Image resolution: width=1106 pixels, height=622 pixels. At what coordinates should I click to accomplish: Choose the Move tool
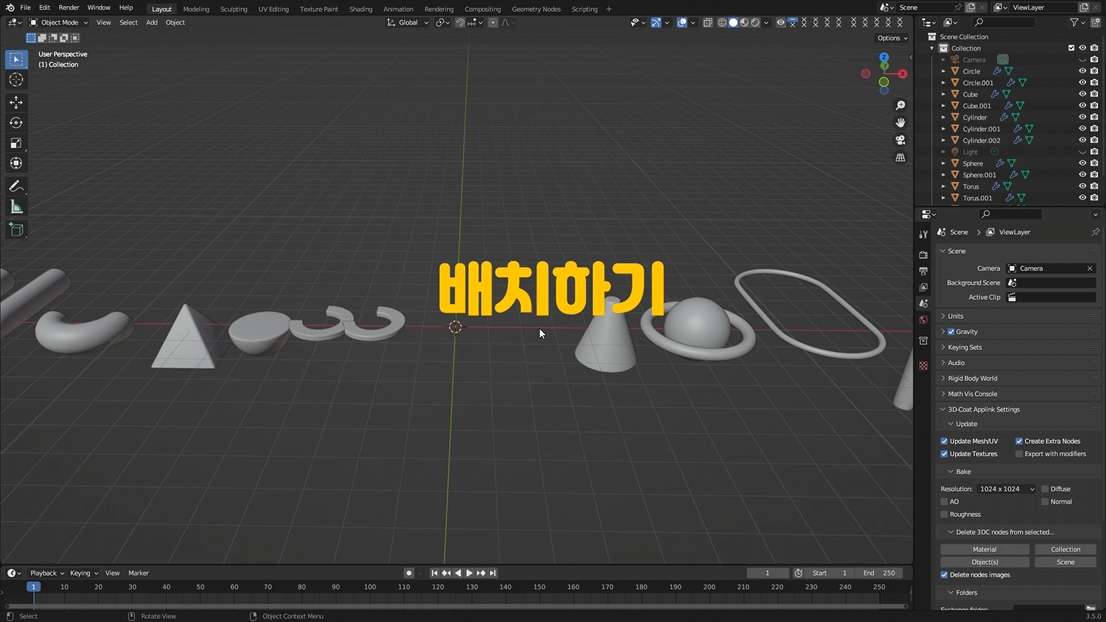coord(16,102)
